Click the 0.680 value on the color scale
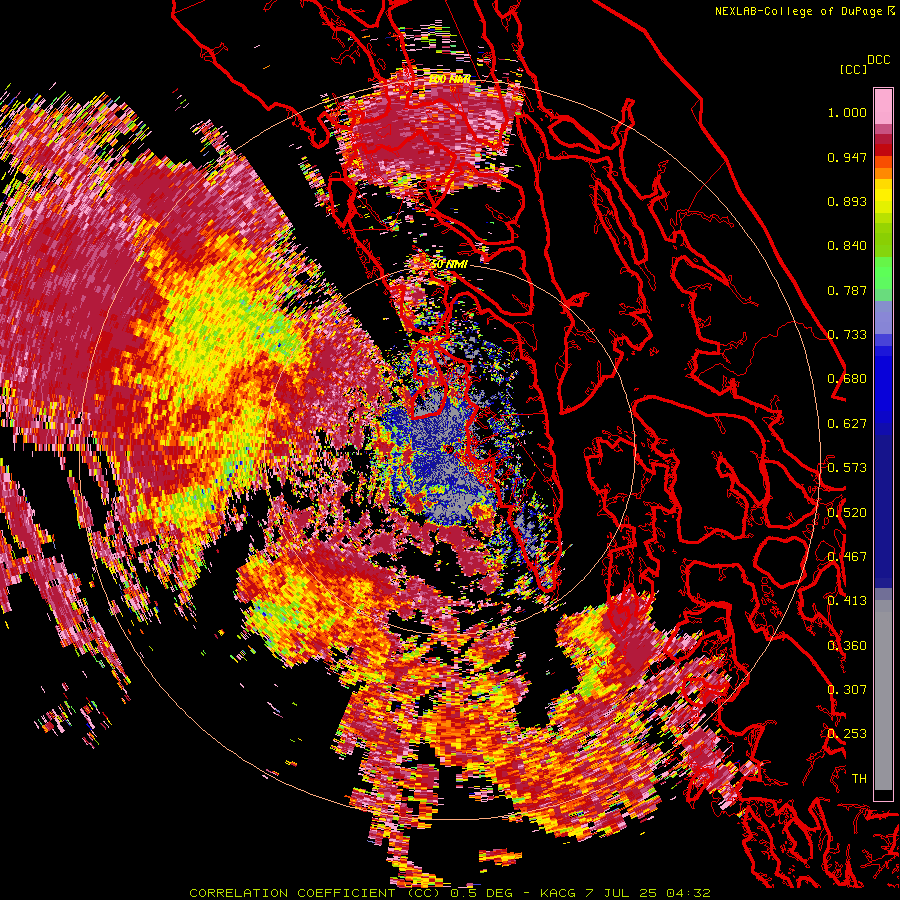The height and width of the screenshot is (900, 900). 847,379
